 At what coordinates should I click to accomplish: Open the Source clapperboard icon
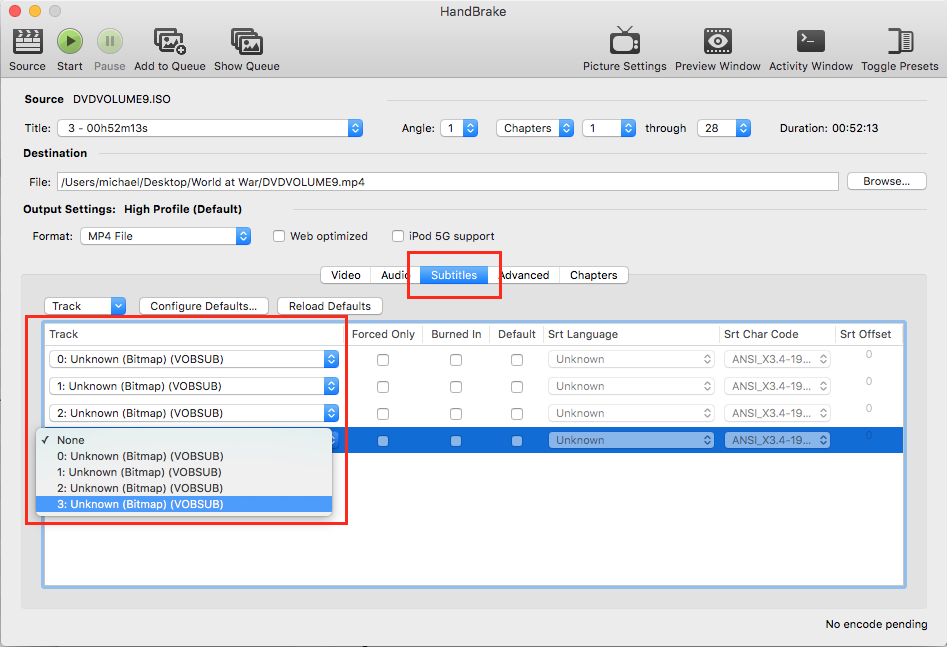pos(27,42)
